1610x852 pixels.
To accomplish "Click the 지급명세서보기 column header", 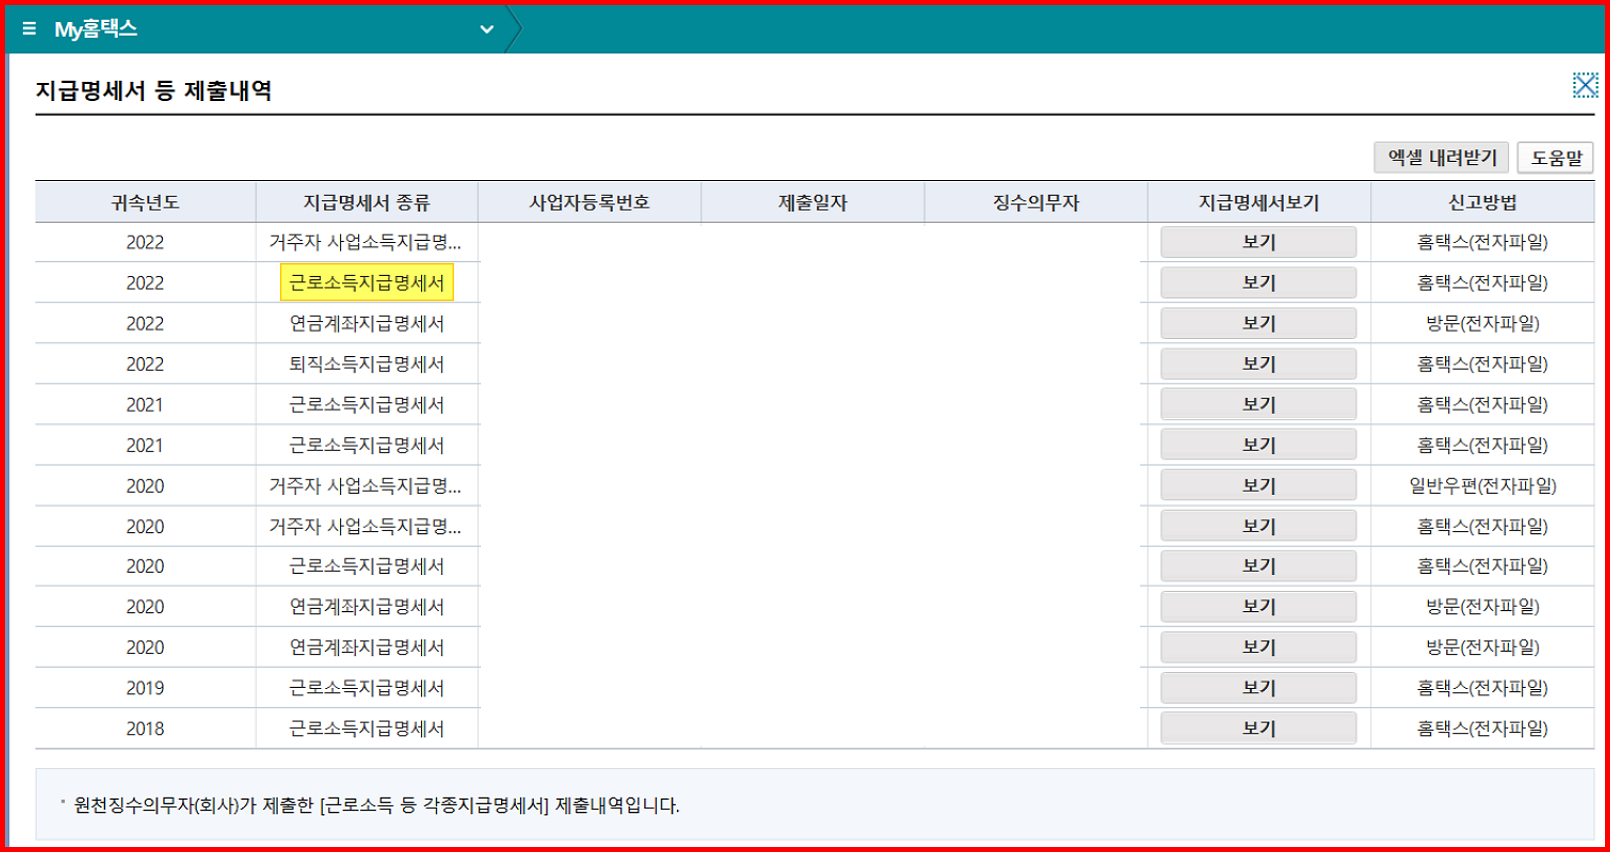I will pyautogui.click(x=1259, y=202).
